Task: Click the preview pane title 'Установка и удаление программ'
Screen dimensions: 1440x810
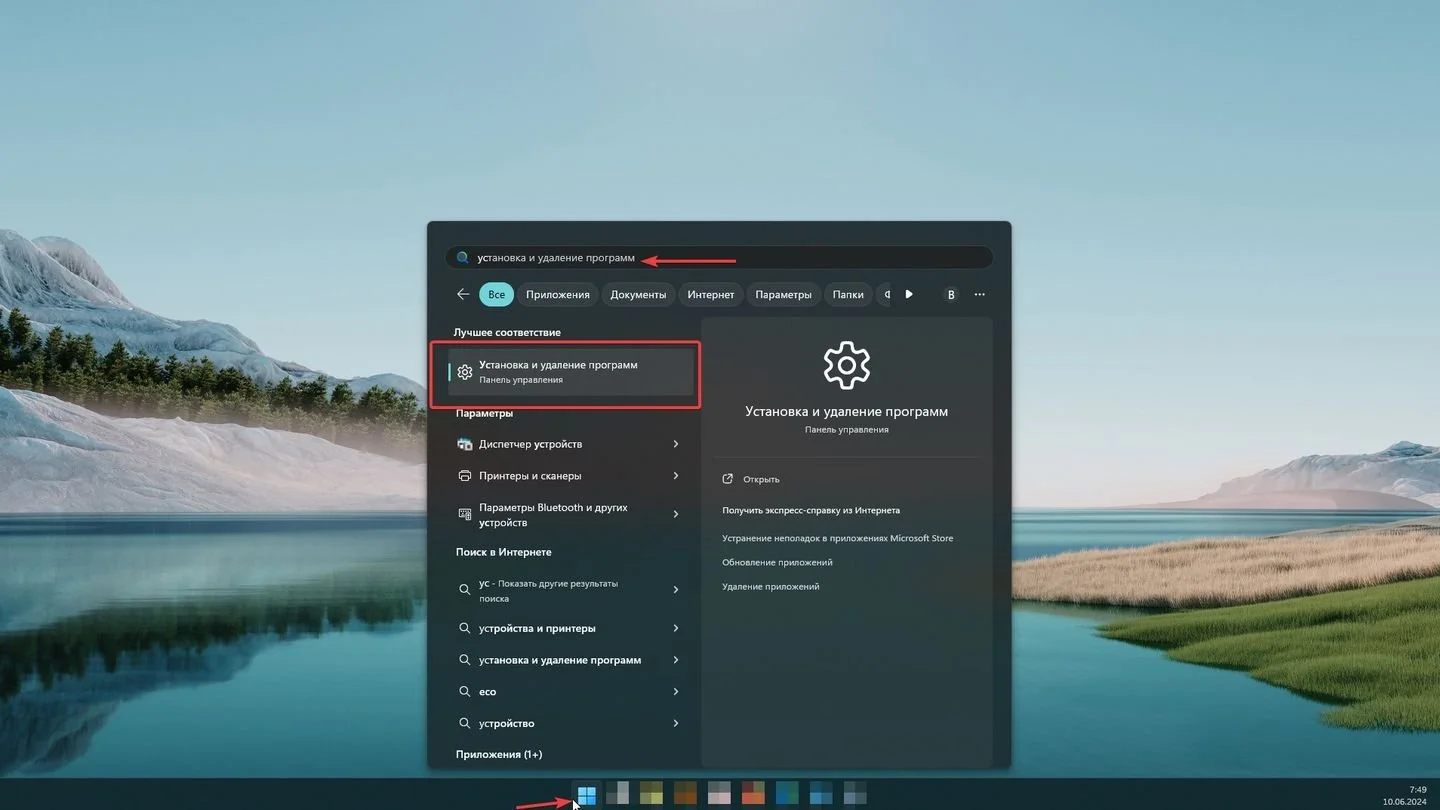Action: coord(847,411)
